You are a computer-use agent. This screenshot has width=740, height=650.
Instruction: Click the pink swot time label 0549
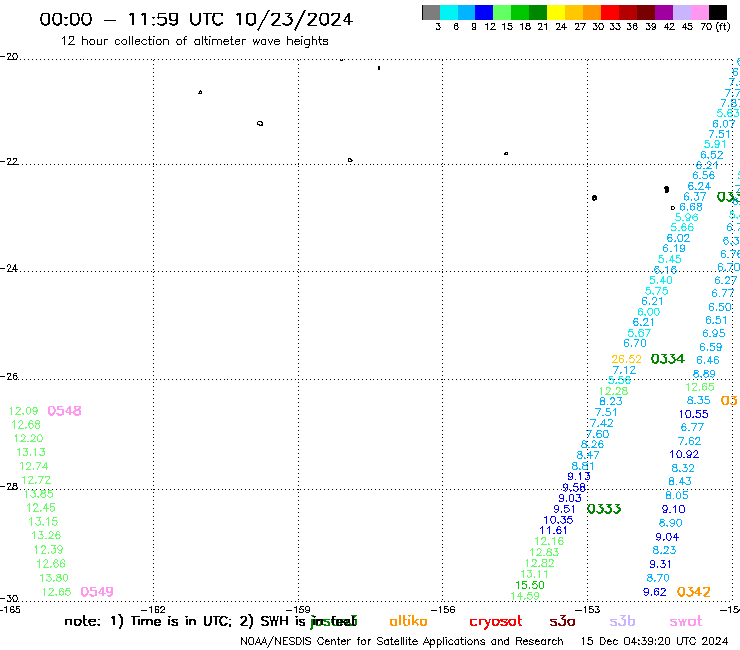tap(97, 592)
